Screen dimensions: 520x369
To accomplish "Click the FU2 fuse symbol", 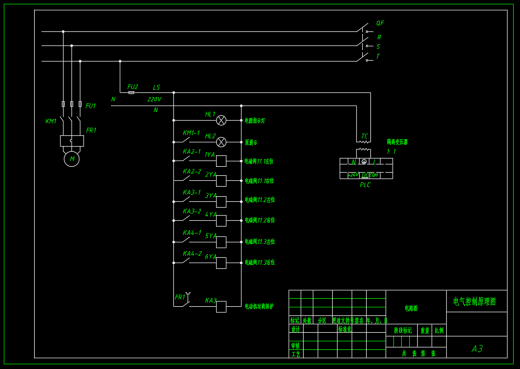I will click(x=131, y=93).
